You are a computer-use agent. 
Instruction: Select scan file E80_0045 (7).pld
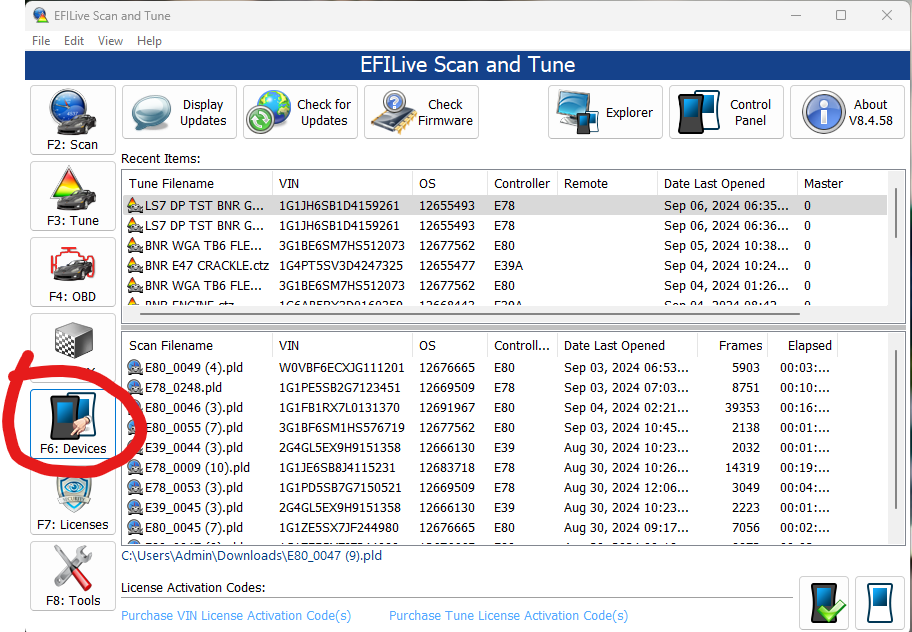(505, 527)
